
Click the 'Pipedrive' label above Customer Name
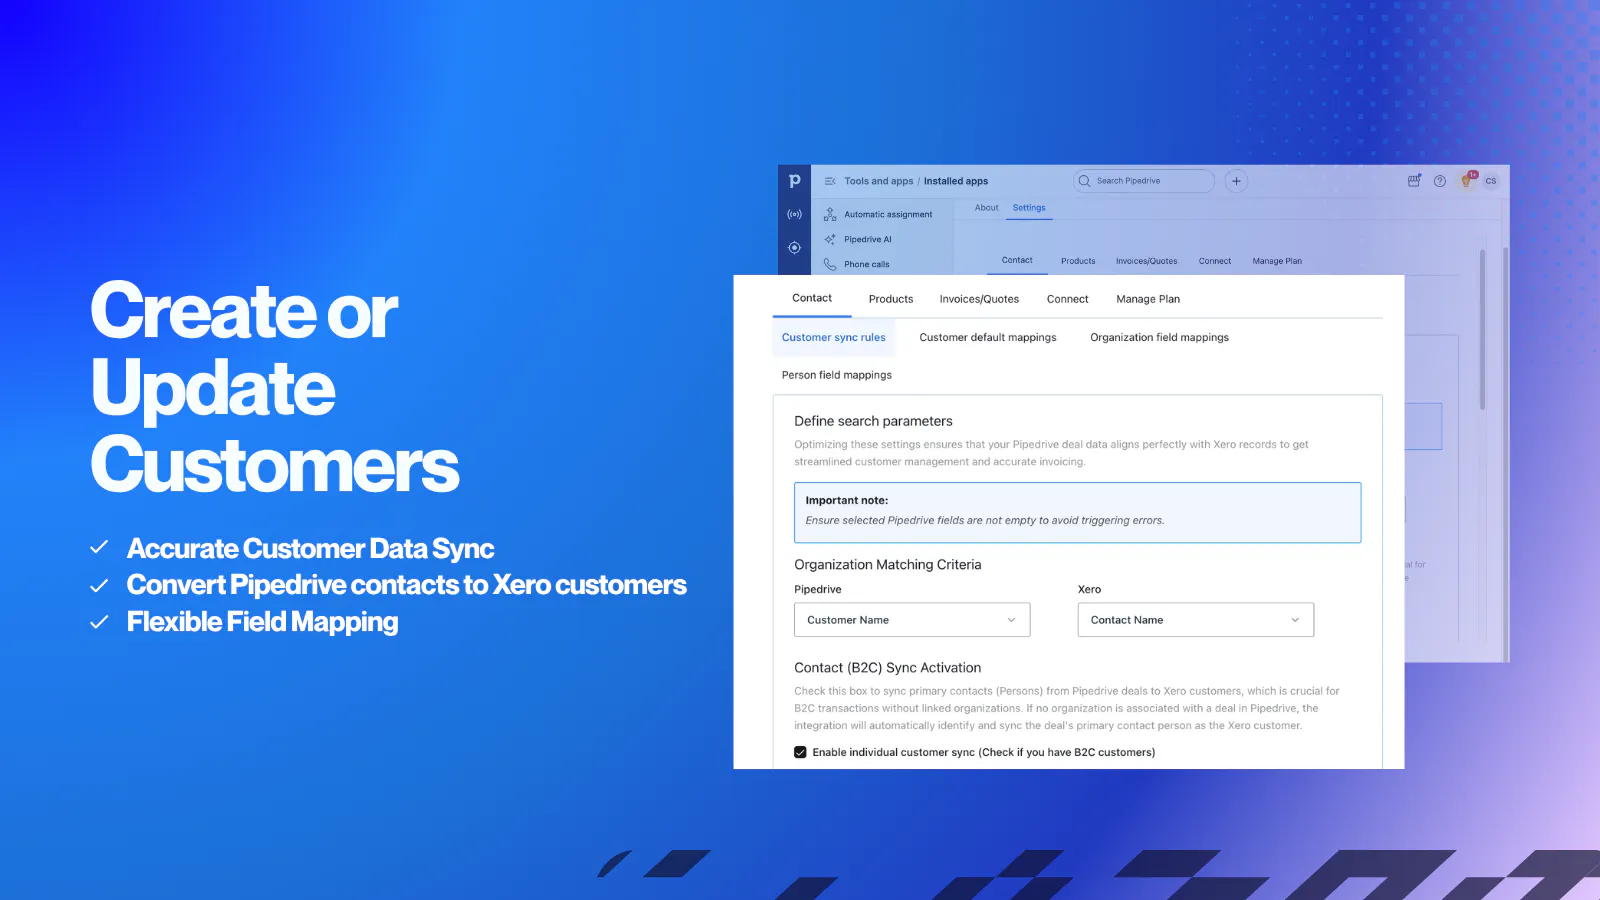click(x=818, y=589)
